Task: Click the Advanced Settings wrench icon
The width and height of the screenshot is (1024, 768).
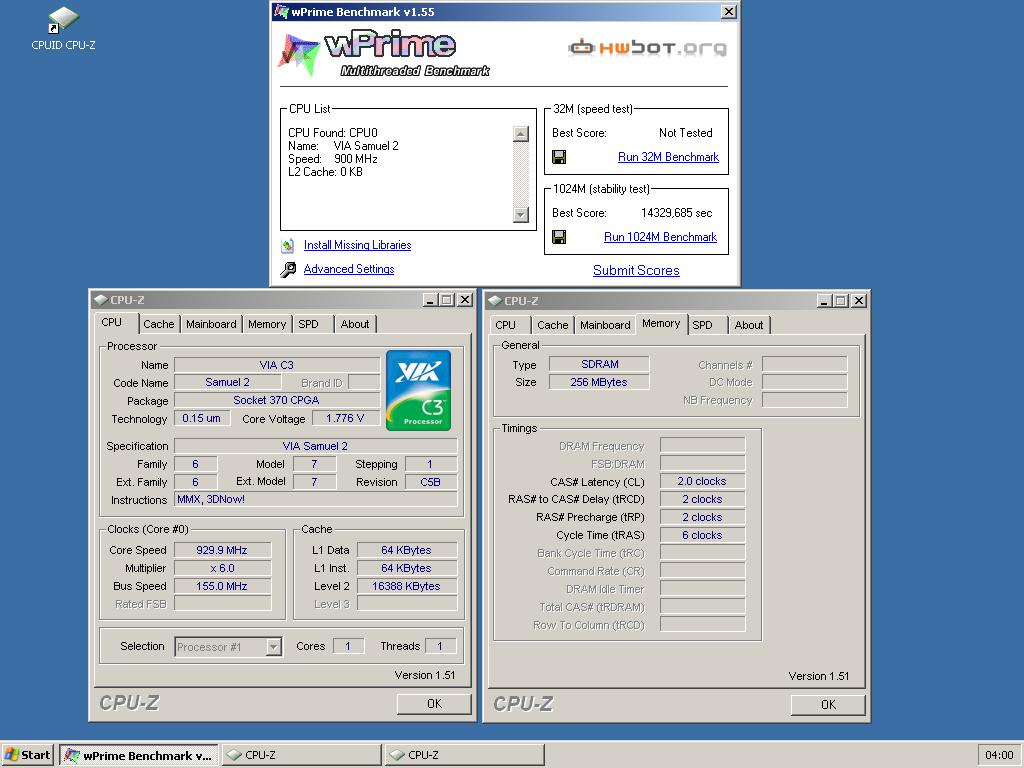Action: click(x=288, y=270)
